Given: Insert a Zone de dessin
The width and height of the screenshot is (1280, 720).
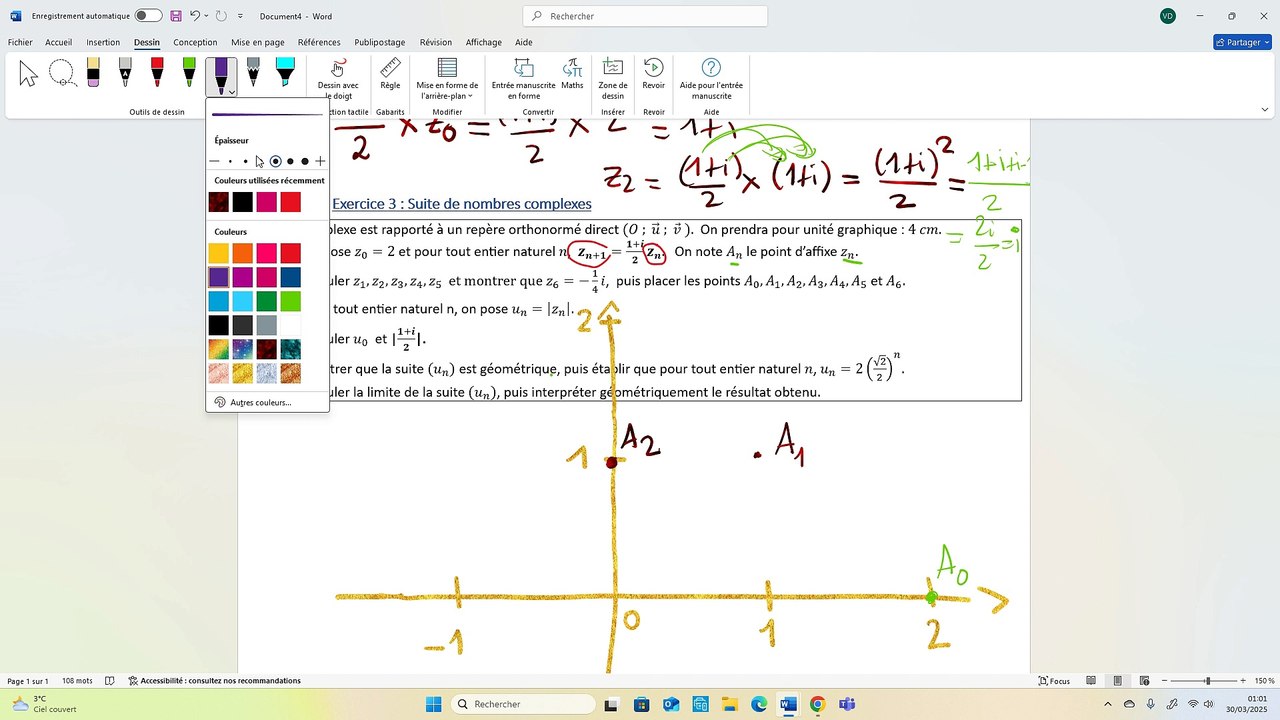Looking at the screenshot, I should coord(613,79).
